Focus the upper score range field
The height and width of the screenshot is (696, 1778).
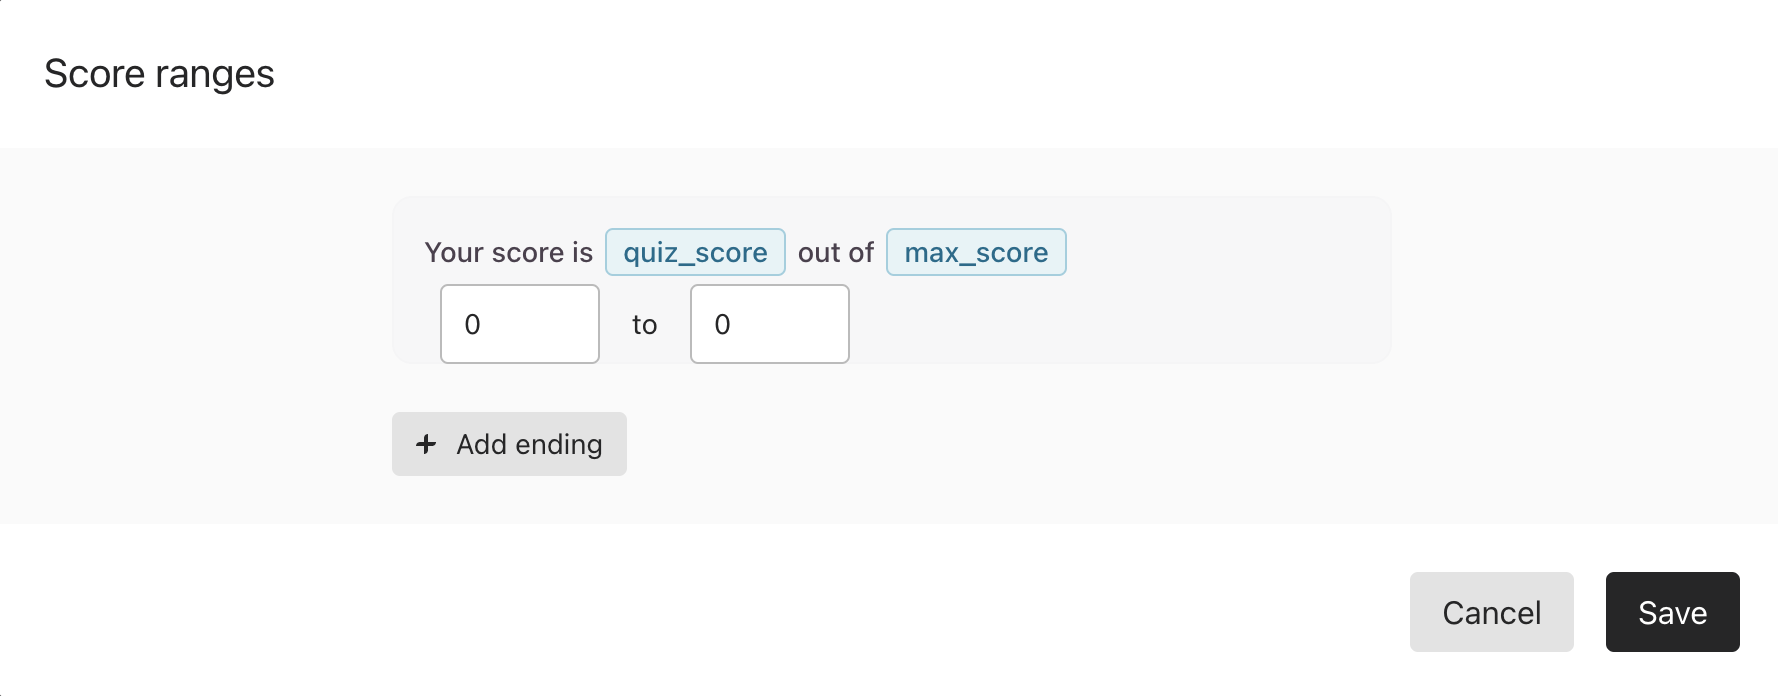pyautogui.click(x=770, y=324)
